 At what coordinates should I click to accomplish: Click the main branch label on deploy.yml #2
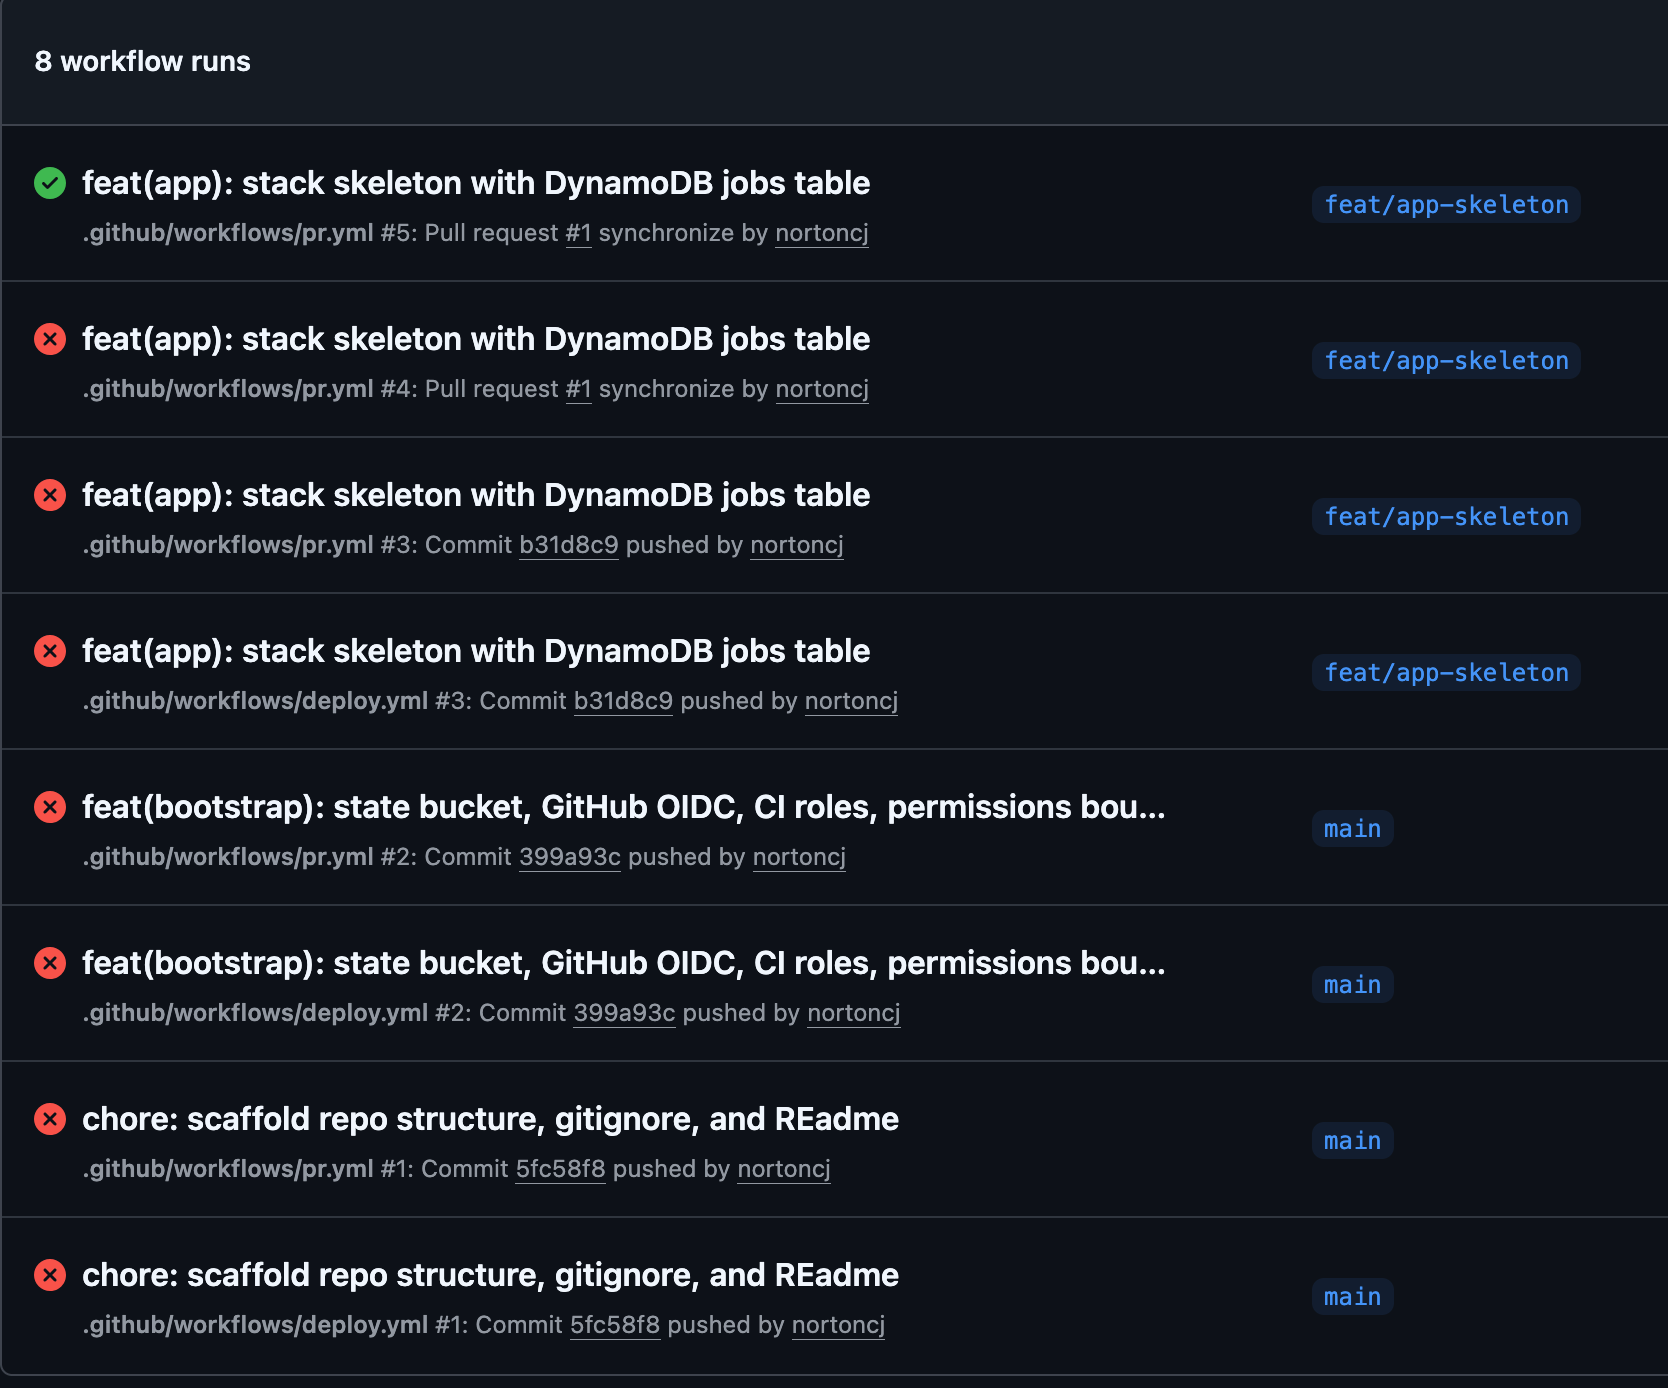[x=1352, y=985]
